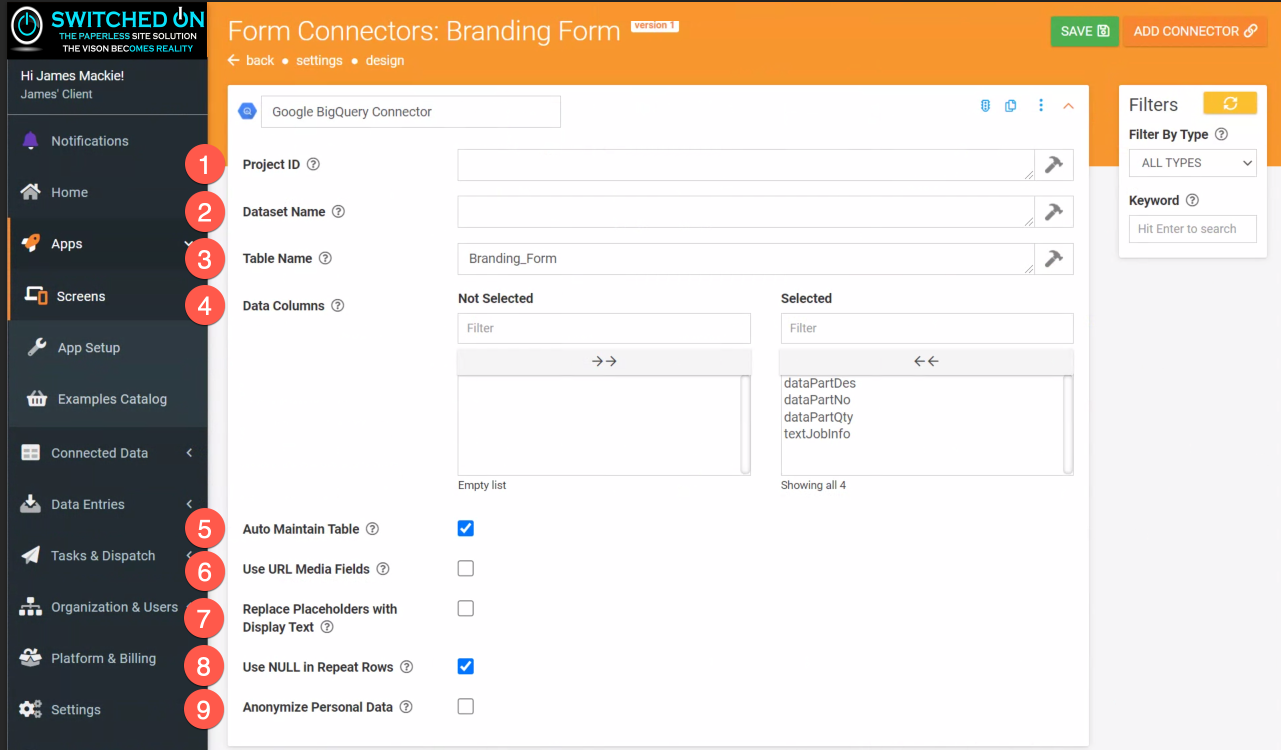1281x750 pixels.
Task: Click the hammer builder icon for Table Name
Action: (1054, 259)
